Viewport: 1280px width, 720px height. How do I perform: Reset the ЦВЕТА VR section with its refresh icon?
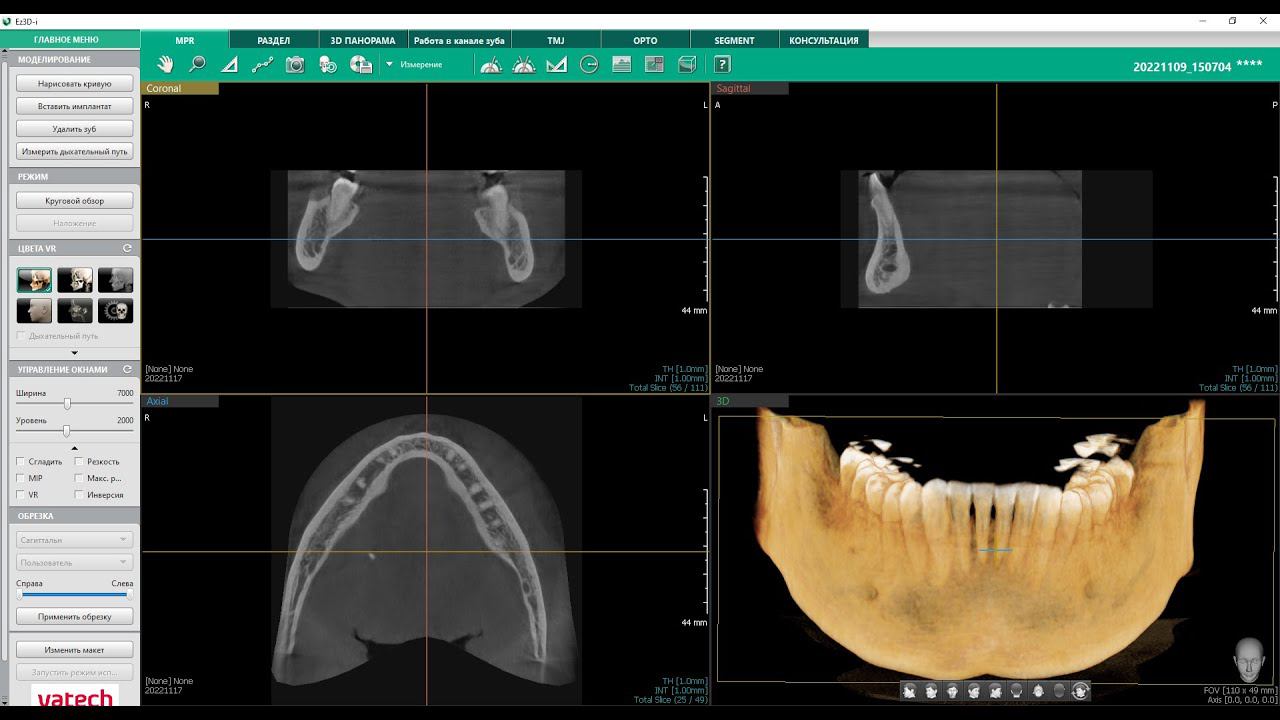(127, 248)
